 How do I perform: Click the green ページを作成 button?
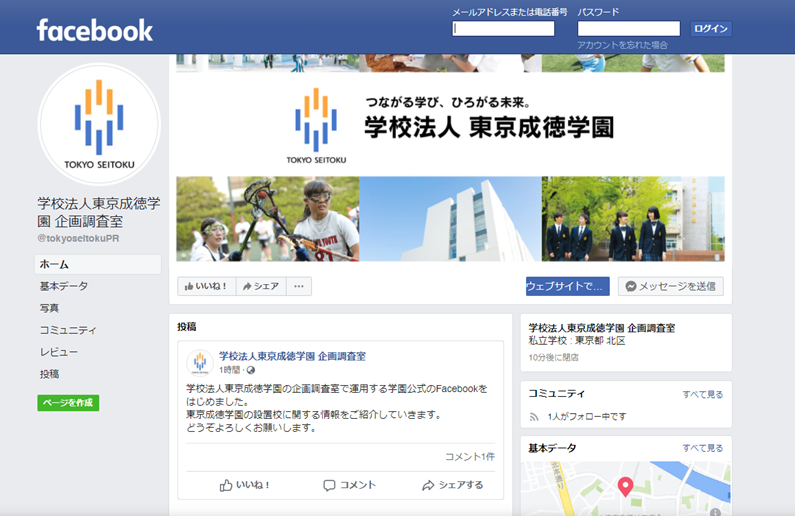point(68,403)
